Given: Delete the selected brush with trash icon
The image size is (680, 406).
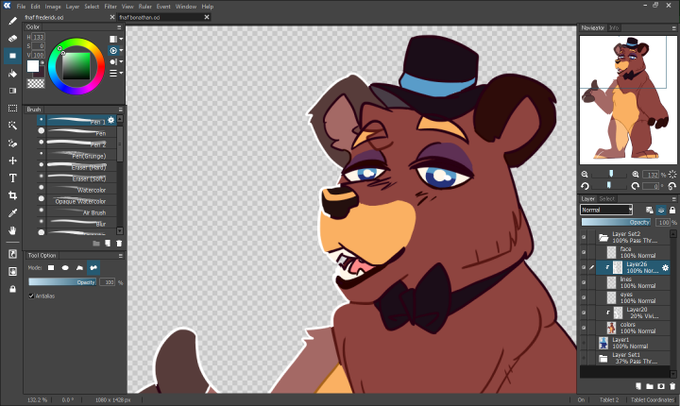Looking at the screenshot, I should coord(119,243).
